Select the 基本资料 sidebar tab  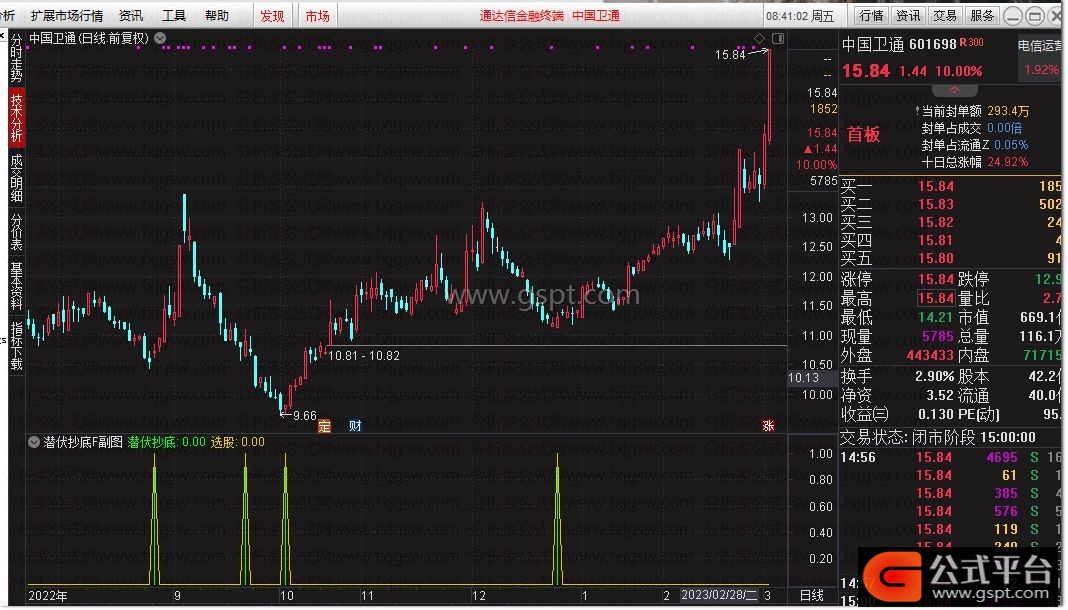click(16, 285)
